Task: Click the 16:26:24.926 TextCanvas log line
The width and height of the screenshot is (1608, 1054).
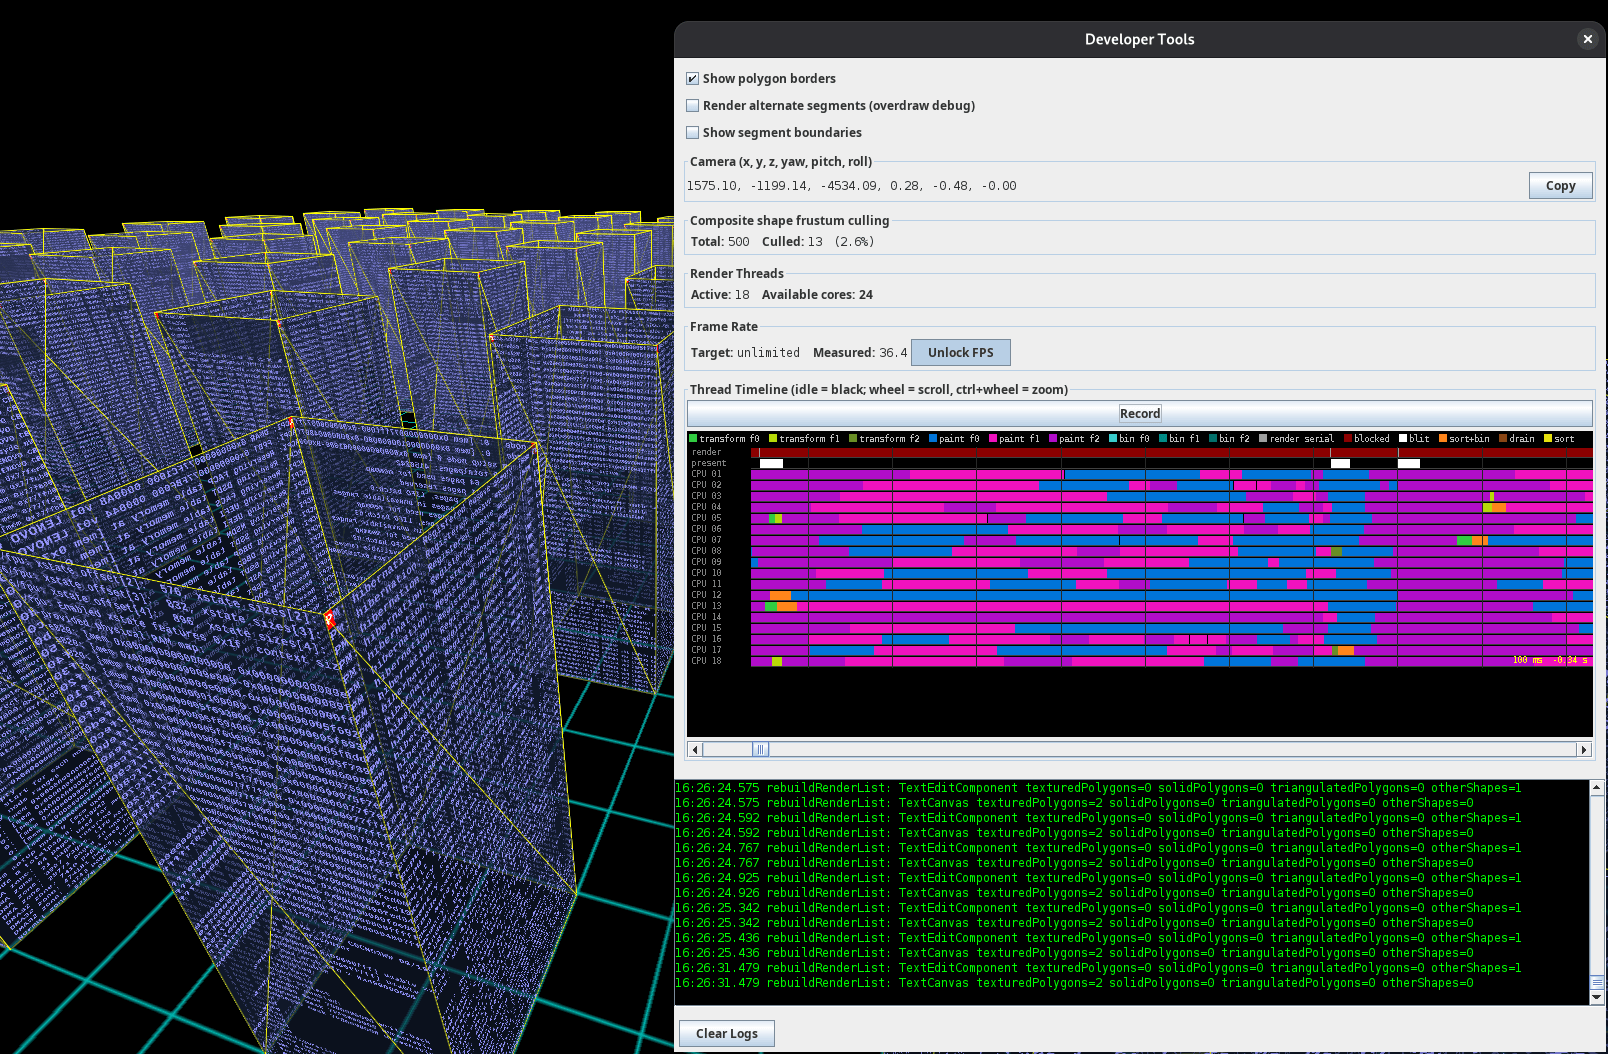Action: pyautogui.click(x=1074, y=893)
